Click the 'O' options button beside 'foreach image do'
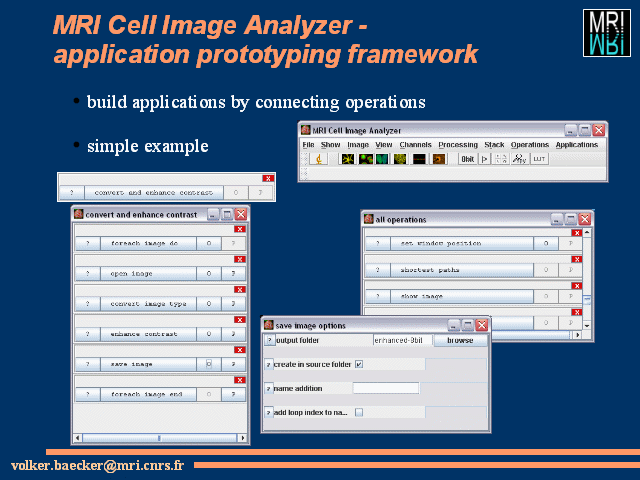The height and width of the screenshot is (480, 640). point(209,243)
